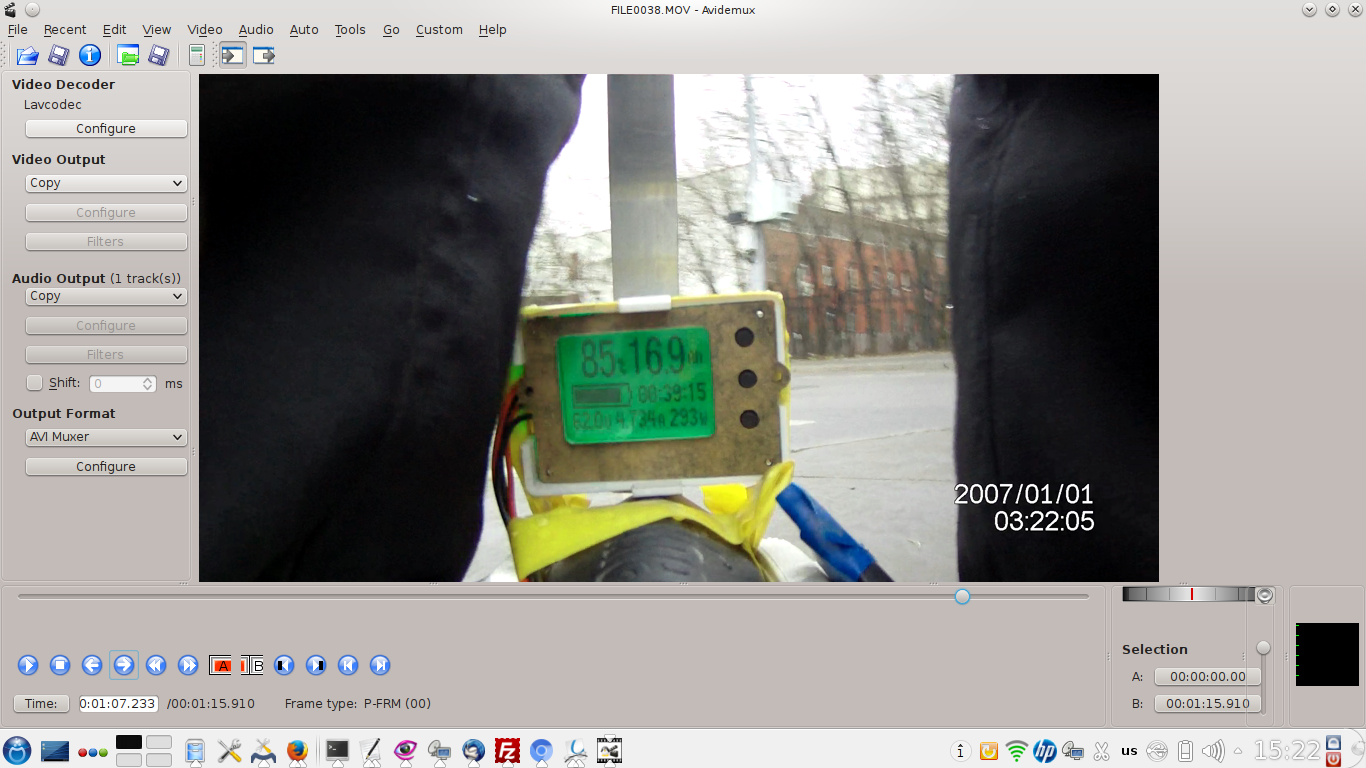Viewport: 1366px width, 768px height.
Task: Toggle the output preview mode button
Action: click(x=263, y=56)
